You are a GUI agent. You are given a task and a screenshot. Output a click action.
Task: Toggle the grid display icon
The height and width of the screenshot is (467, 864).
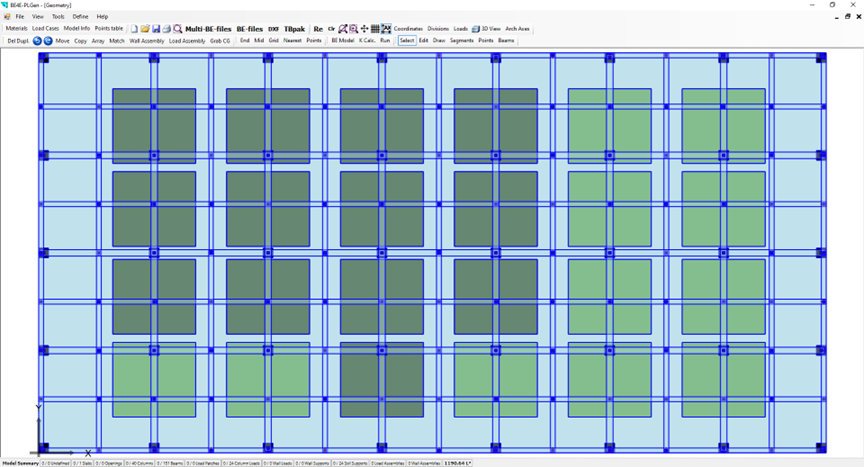click(375, 29)
